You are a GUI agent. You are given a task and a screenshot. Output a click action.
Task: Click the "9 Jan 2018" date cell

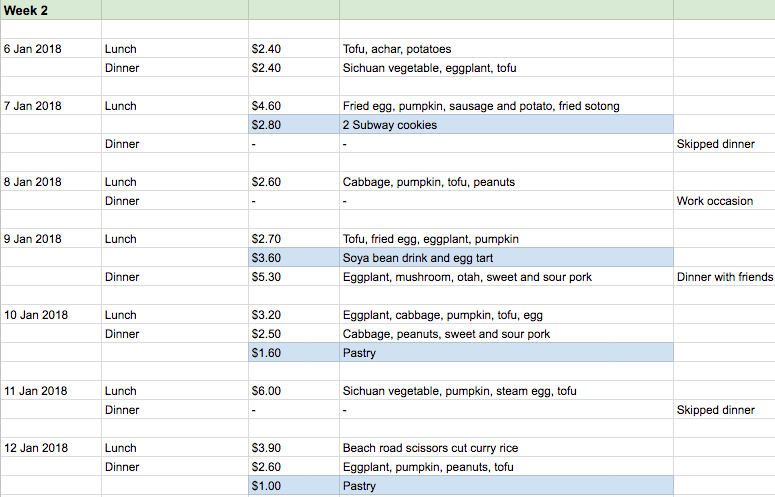pos(50,239)
